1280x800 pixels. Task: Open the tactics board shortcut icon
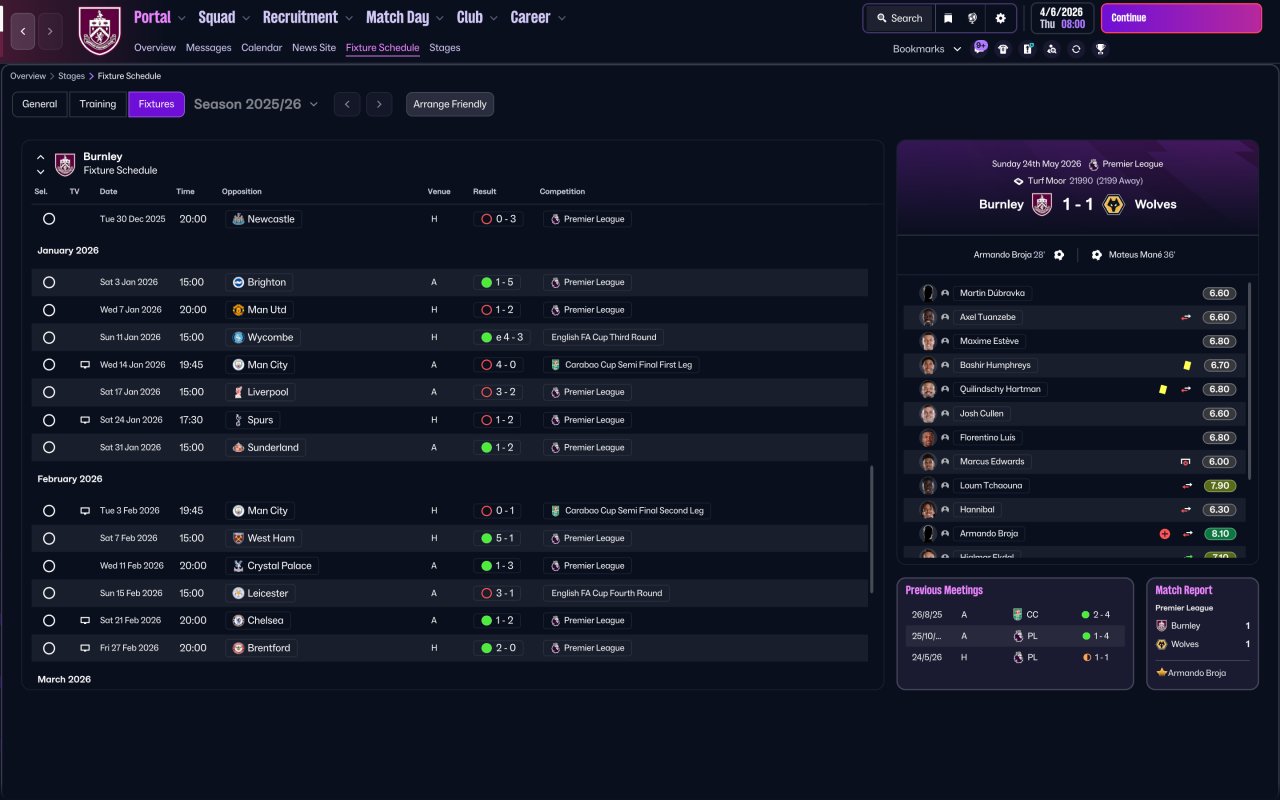[x=1027, y=49]
